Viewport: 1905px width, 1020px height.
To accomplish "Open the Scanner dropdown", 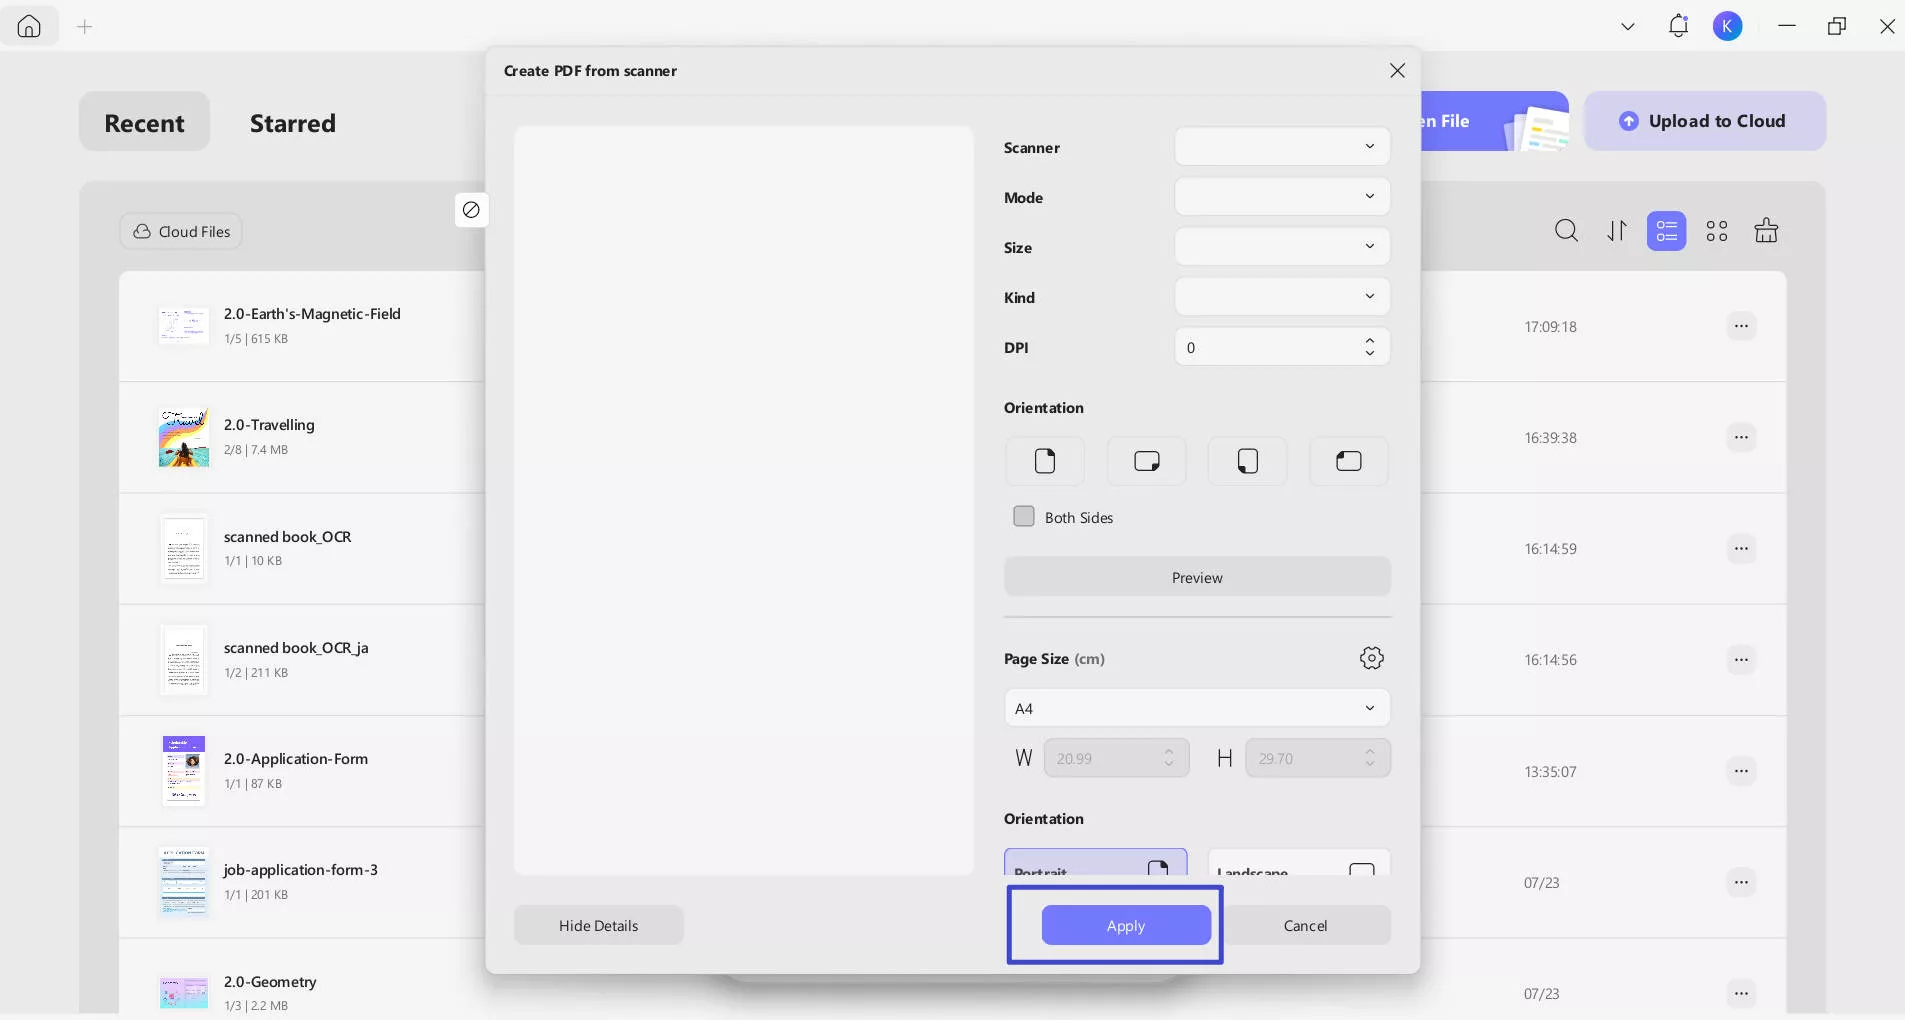I will tap(1281, 147).
